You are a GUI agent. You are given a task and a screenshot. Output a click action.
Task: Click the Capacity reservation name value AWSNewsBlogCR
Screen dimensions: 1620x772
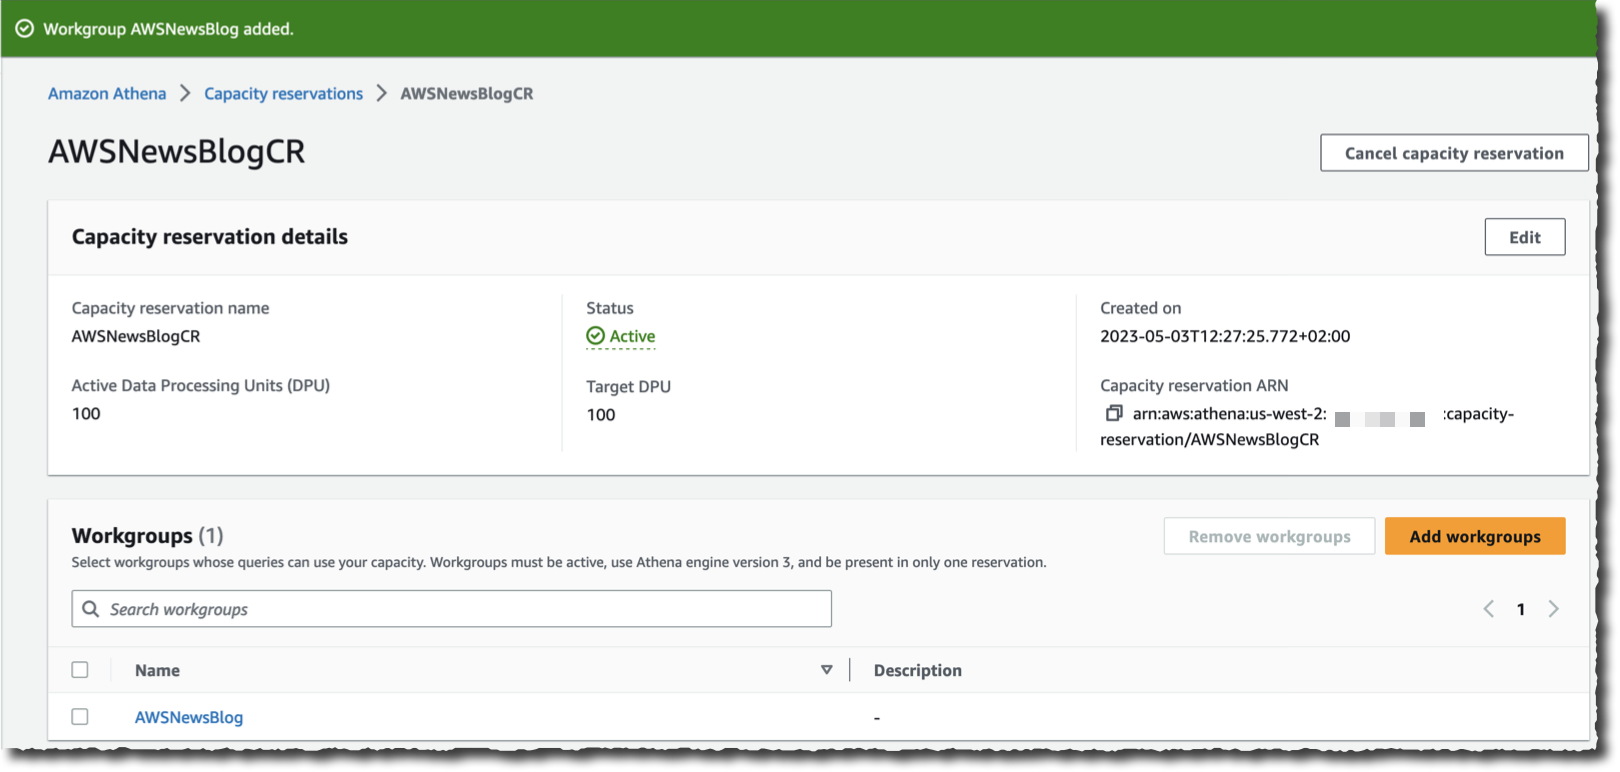point(136,336)
